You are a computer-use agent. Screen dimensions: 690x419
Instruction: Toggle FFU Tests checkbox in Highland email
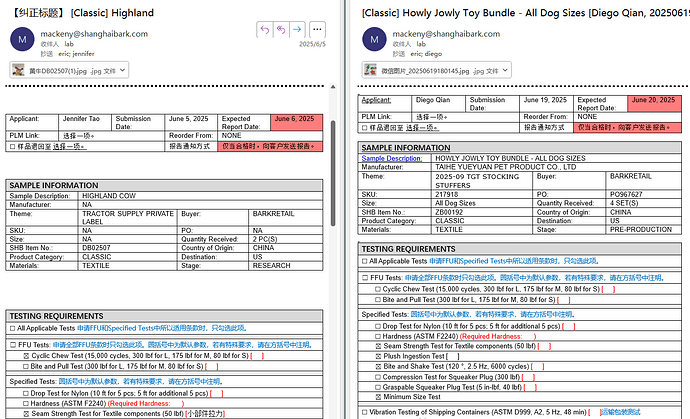(13, 345)
